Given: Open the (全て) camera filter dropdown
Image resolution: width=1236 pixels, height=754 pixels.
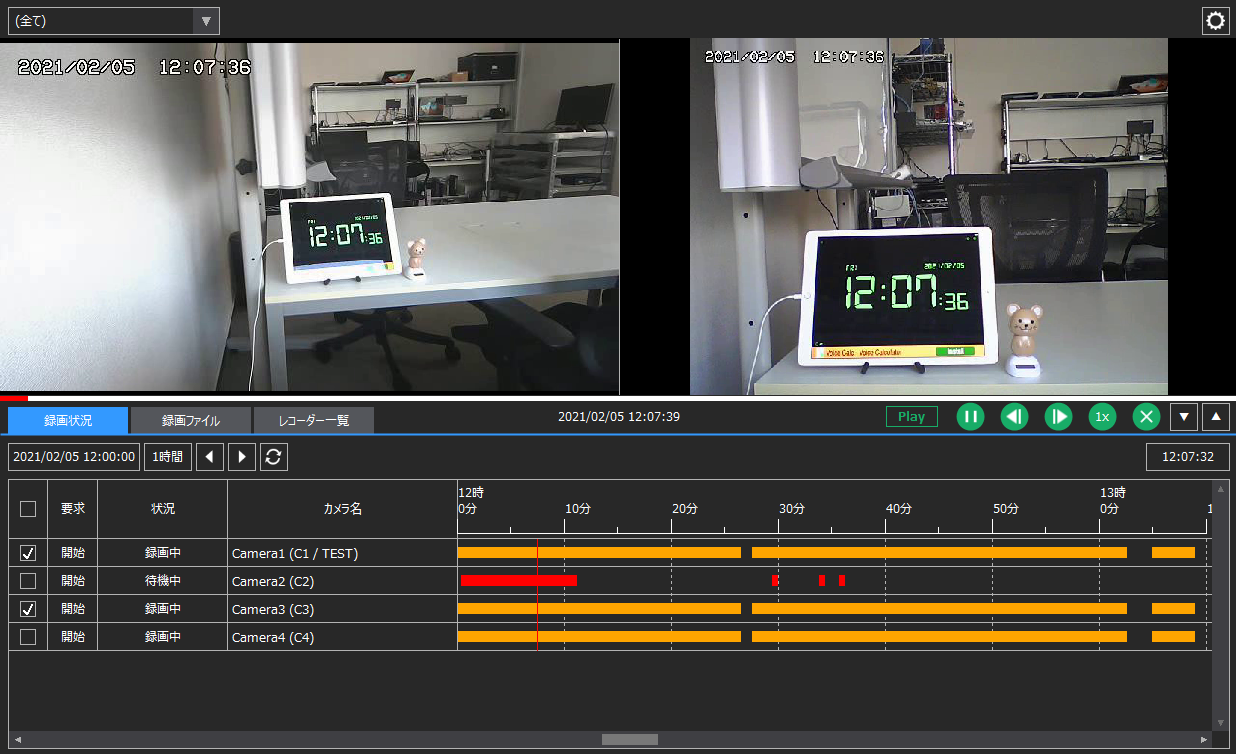Looking at the screenshot, I should point(113,20).
